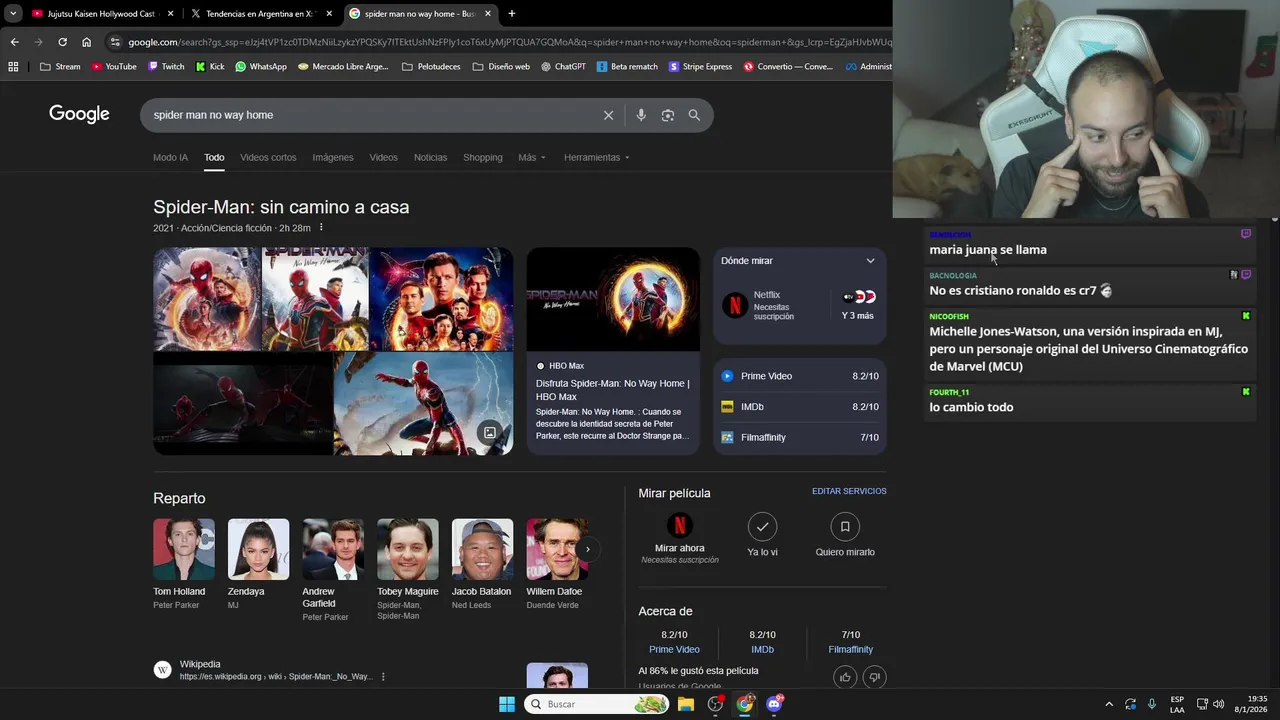Open the Stream bookmarks folder
1280x720 pixels.
point(60,67)
